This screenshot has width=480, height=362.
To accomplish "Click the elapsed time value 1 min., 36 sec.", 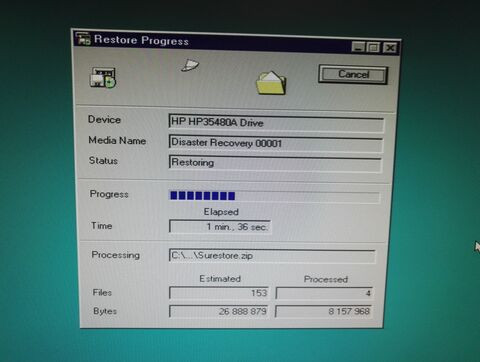I will (x=220, y=227).
